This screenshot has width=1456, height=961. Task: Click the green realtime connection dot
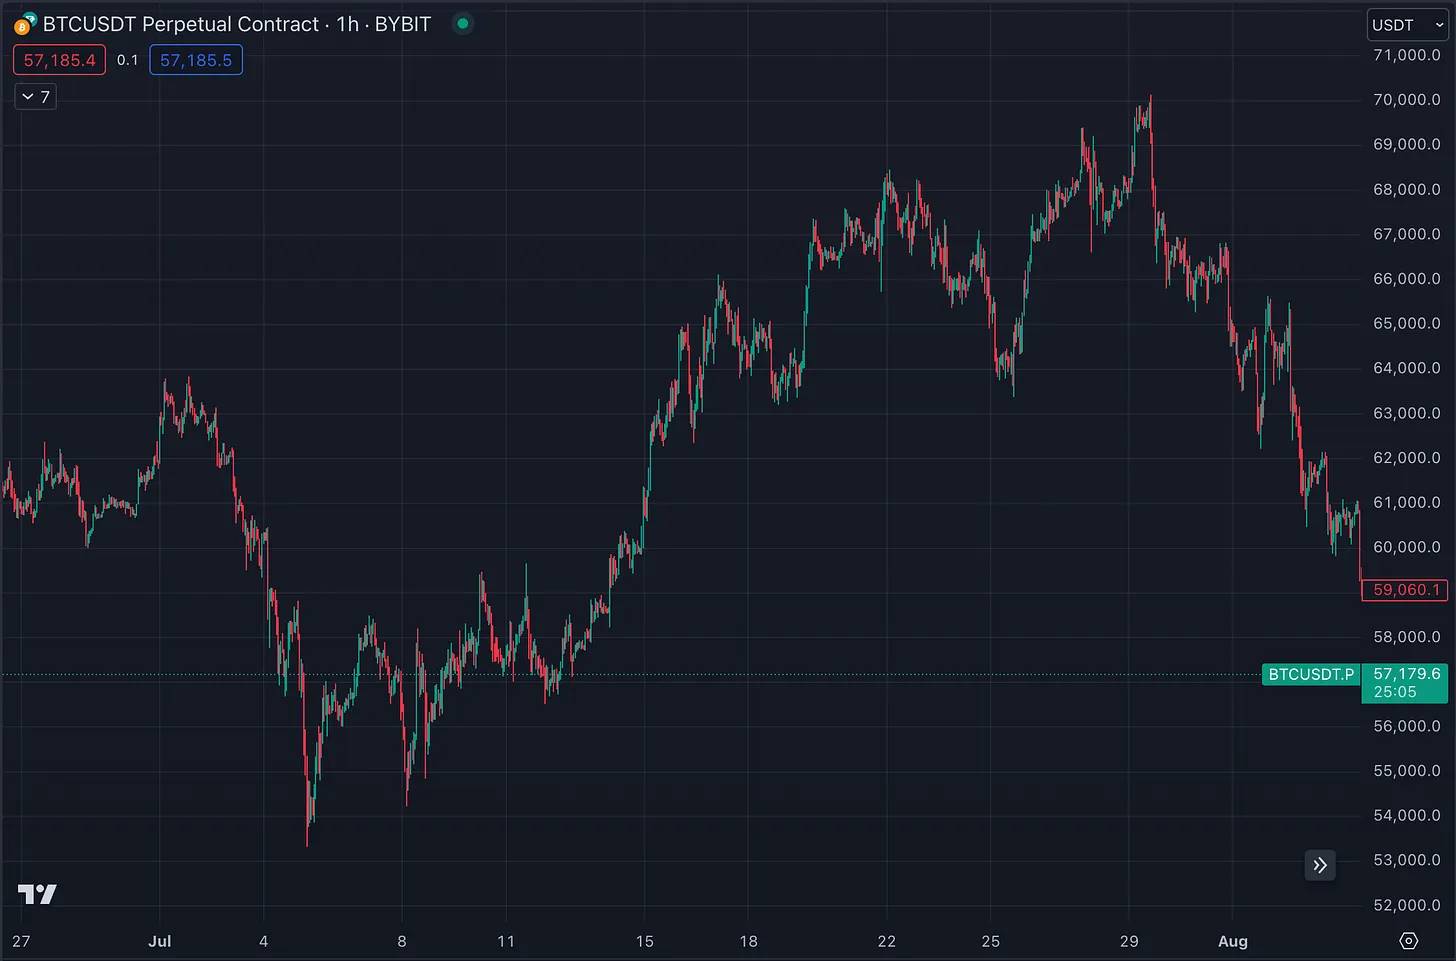click(x=461, y=22)
